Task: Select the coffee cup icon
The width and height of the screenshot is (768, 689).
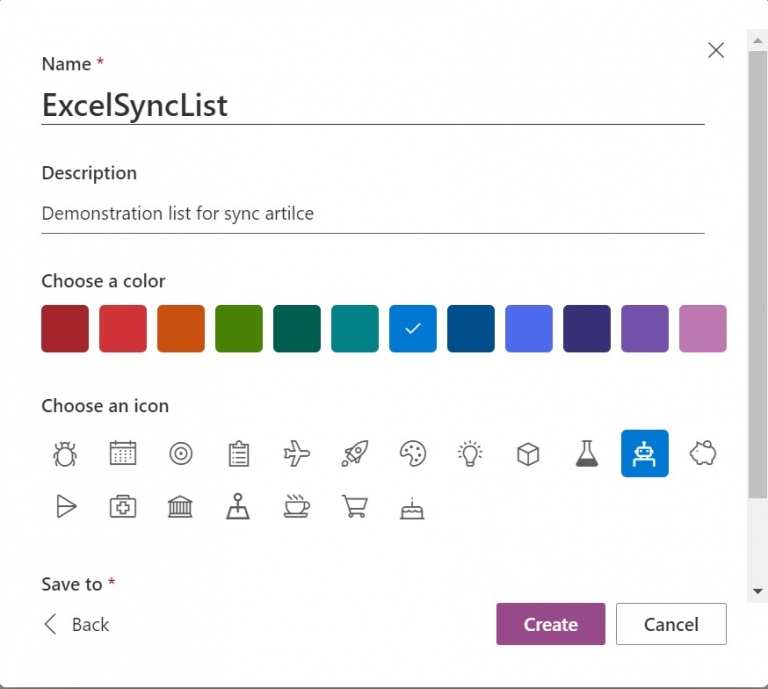Action: [x=296, y=507]
